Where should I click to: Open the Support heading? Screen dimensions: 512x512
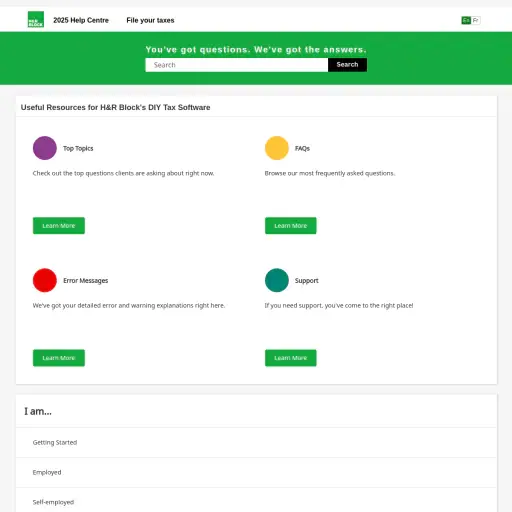coord(307,281)
